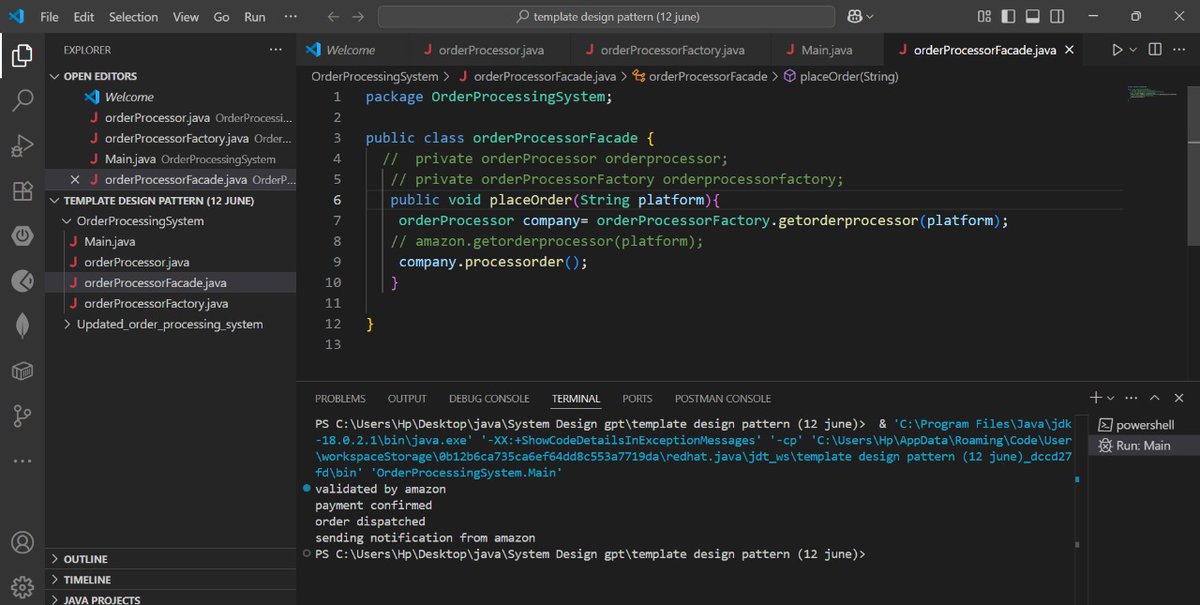Image resolution: width=1200 pixels, height=605 pixels.
Task: Open orderProcessor.java in the folder tree
Action: [137, 262]
